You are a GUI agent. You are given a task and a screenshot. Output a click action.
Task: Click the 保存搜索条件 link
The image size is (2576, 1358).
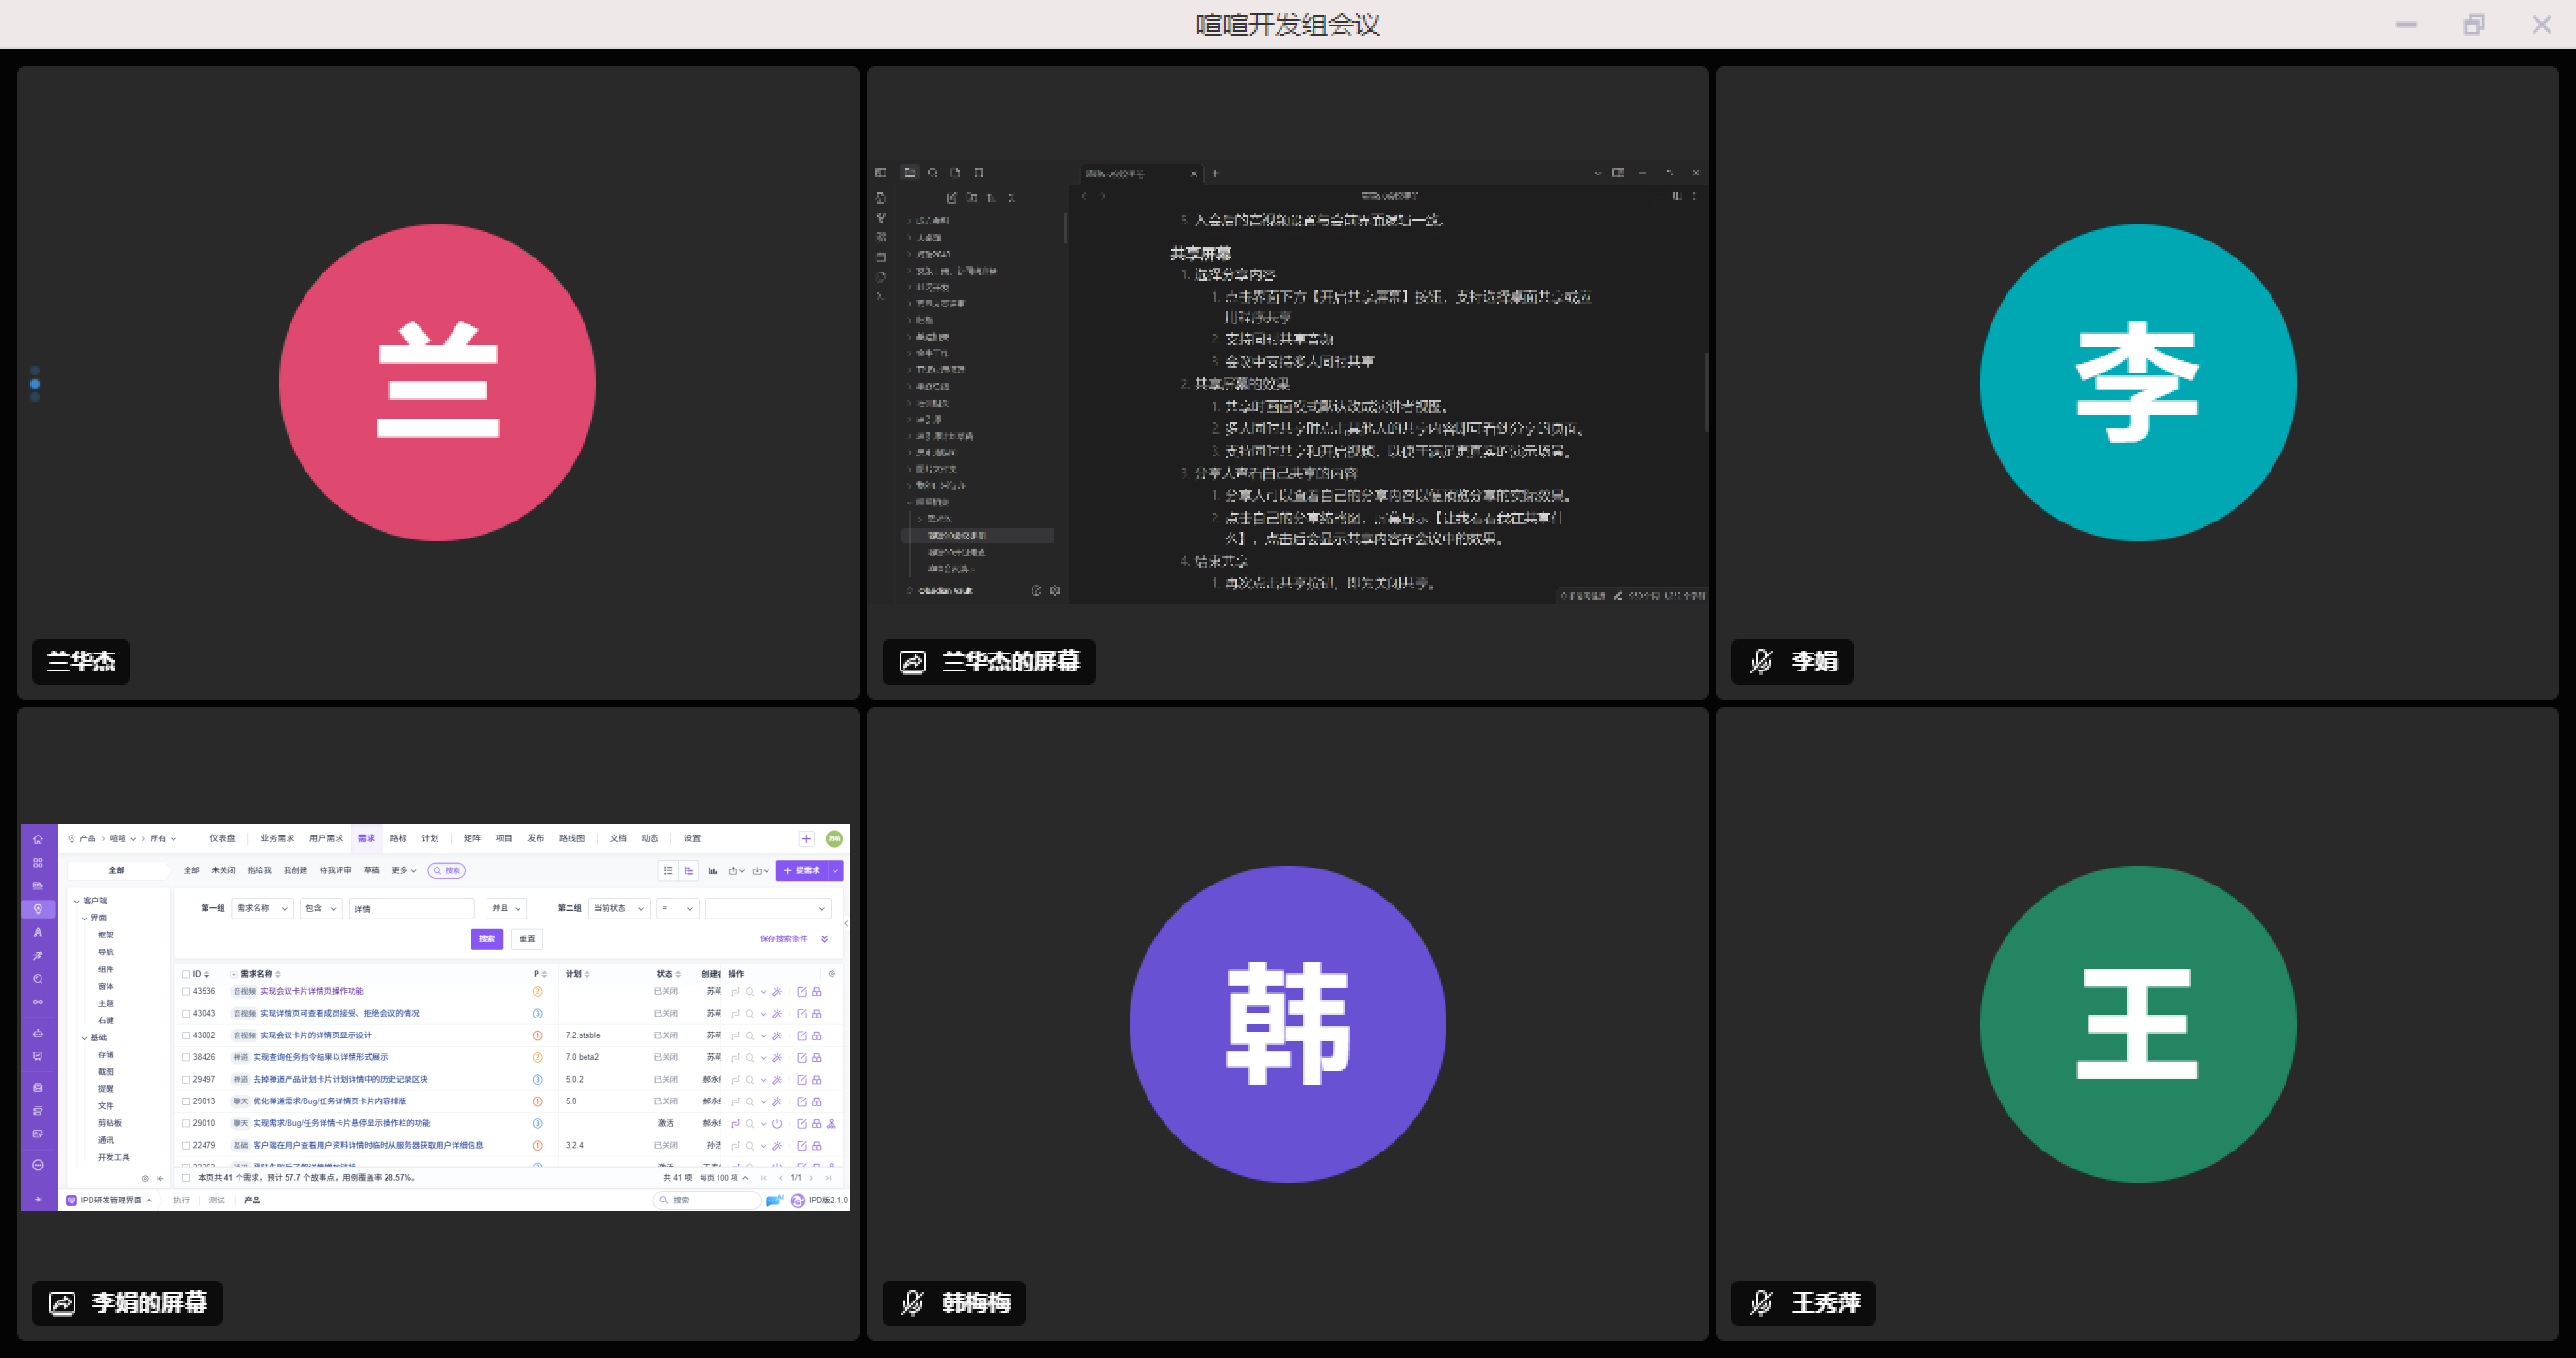pyautogui.click(x=783, y=938)
